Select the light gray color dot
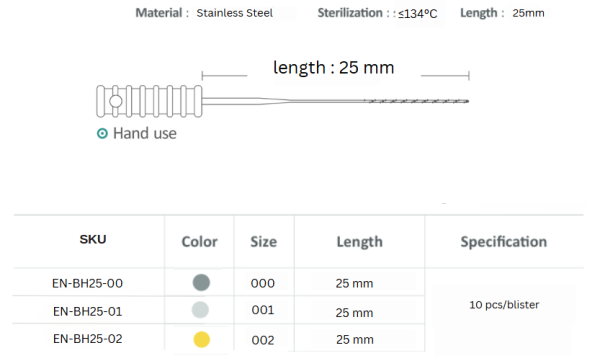The width and height of the screenshot is (600, 361). tap(200, 310)
